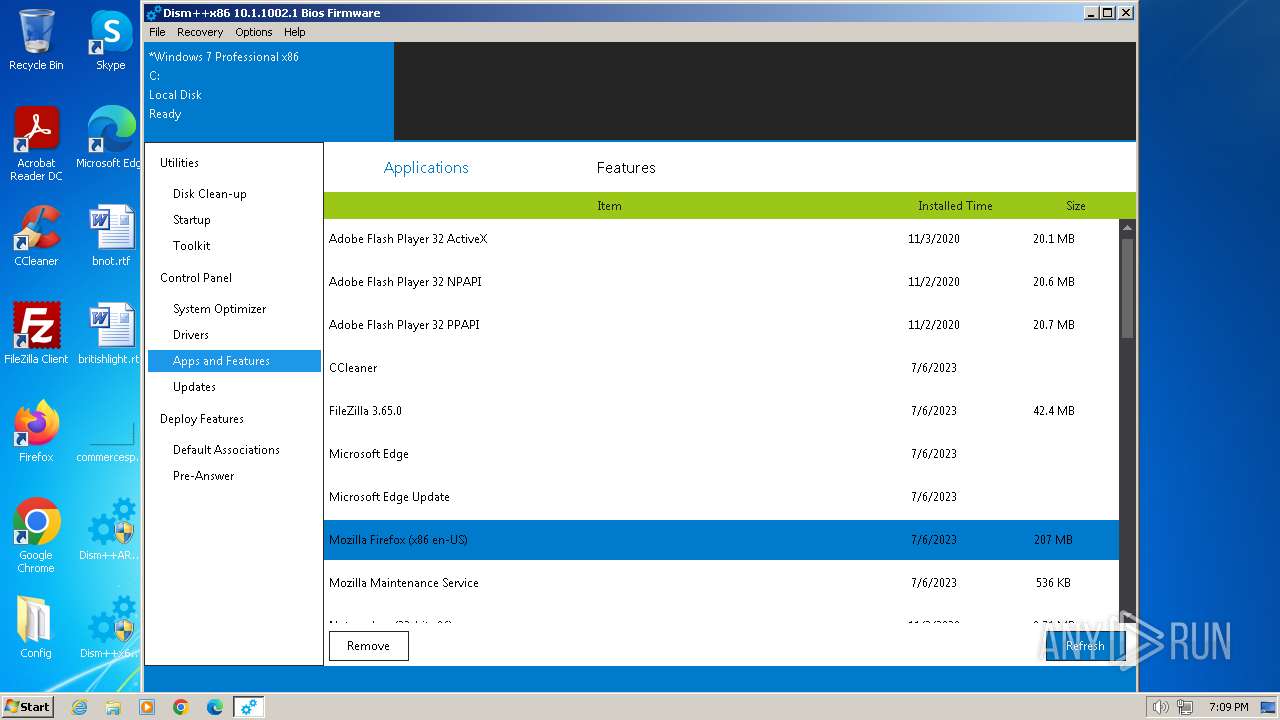Open the CCleaner desktop shortcut
The width and height of the screenshot is (1280, 720).
click(36, 236)
